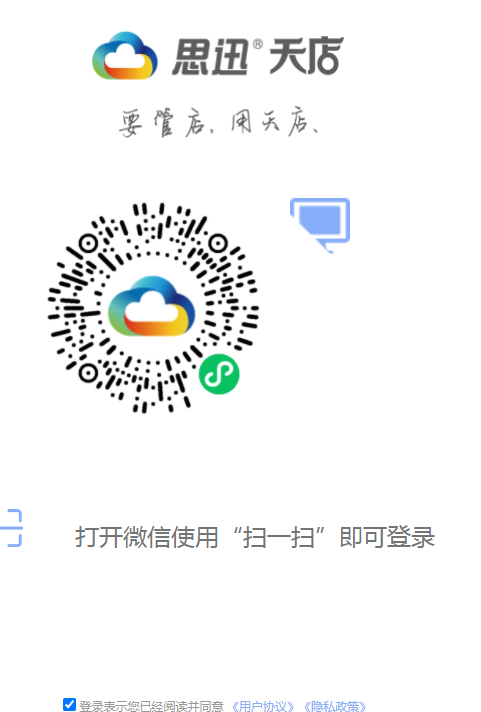Click the 登录表示您已经阅读并同意 checkbox label
Screen dimensions: 481x712
(151, 706)
